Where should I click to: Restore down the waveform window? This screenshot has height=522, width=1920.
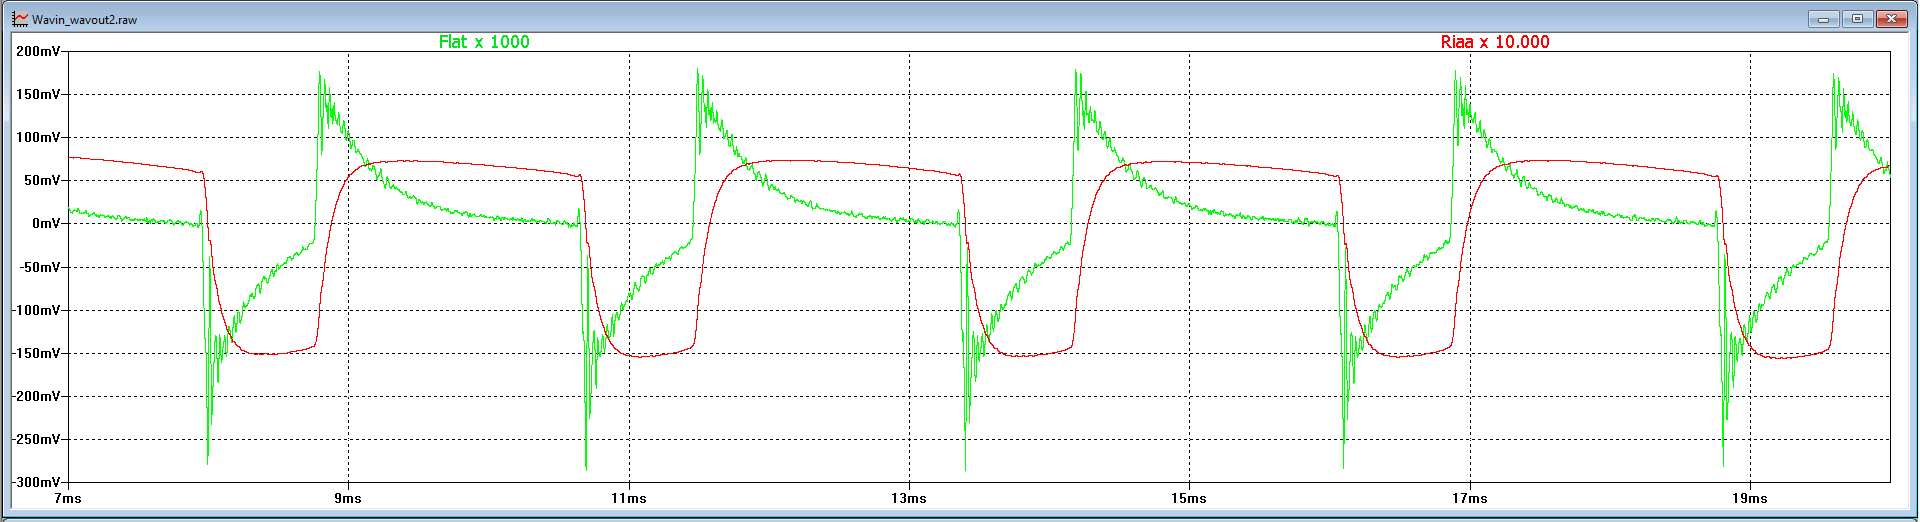(1857, 19)
